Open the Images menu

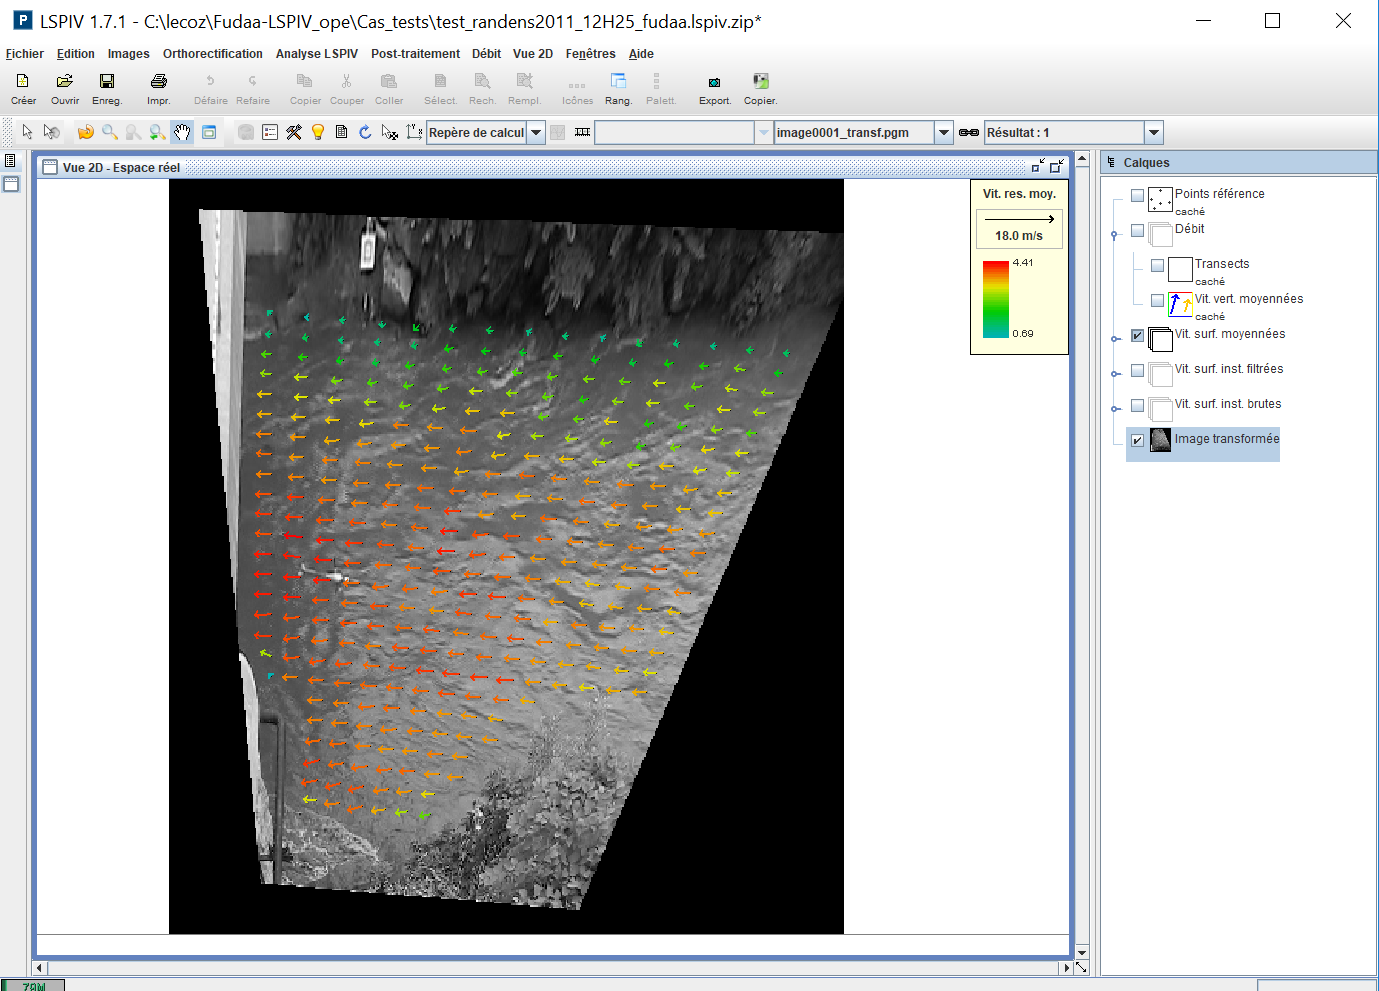129,54
